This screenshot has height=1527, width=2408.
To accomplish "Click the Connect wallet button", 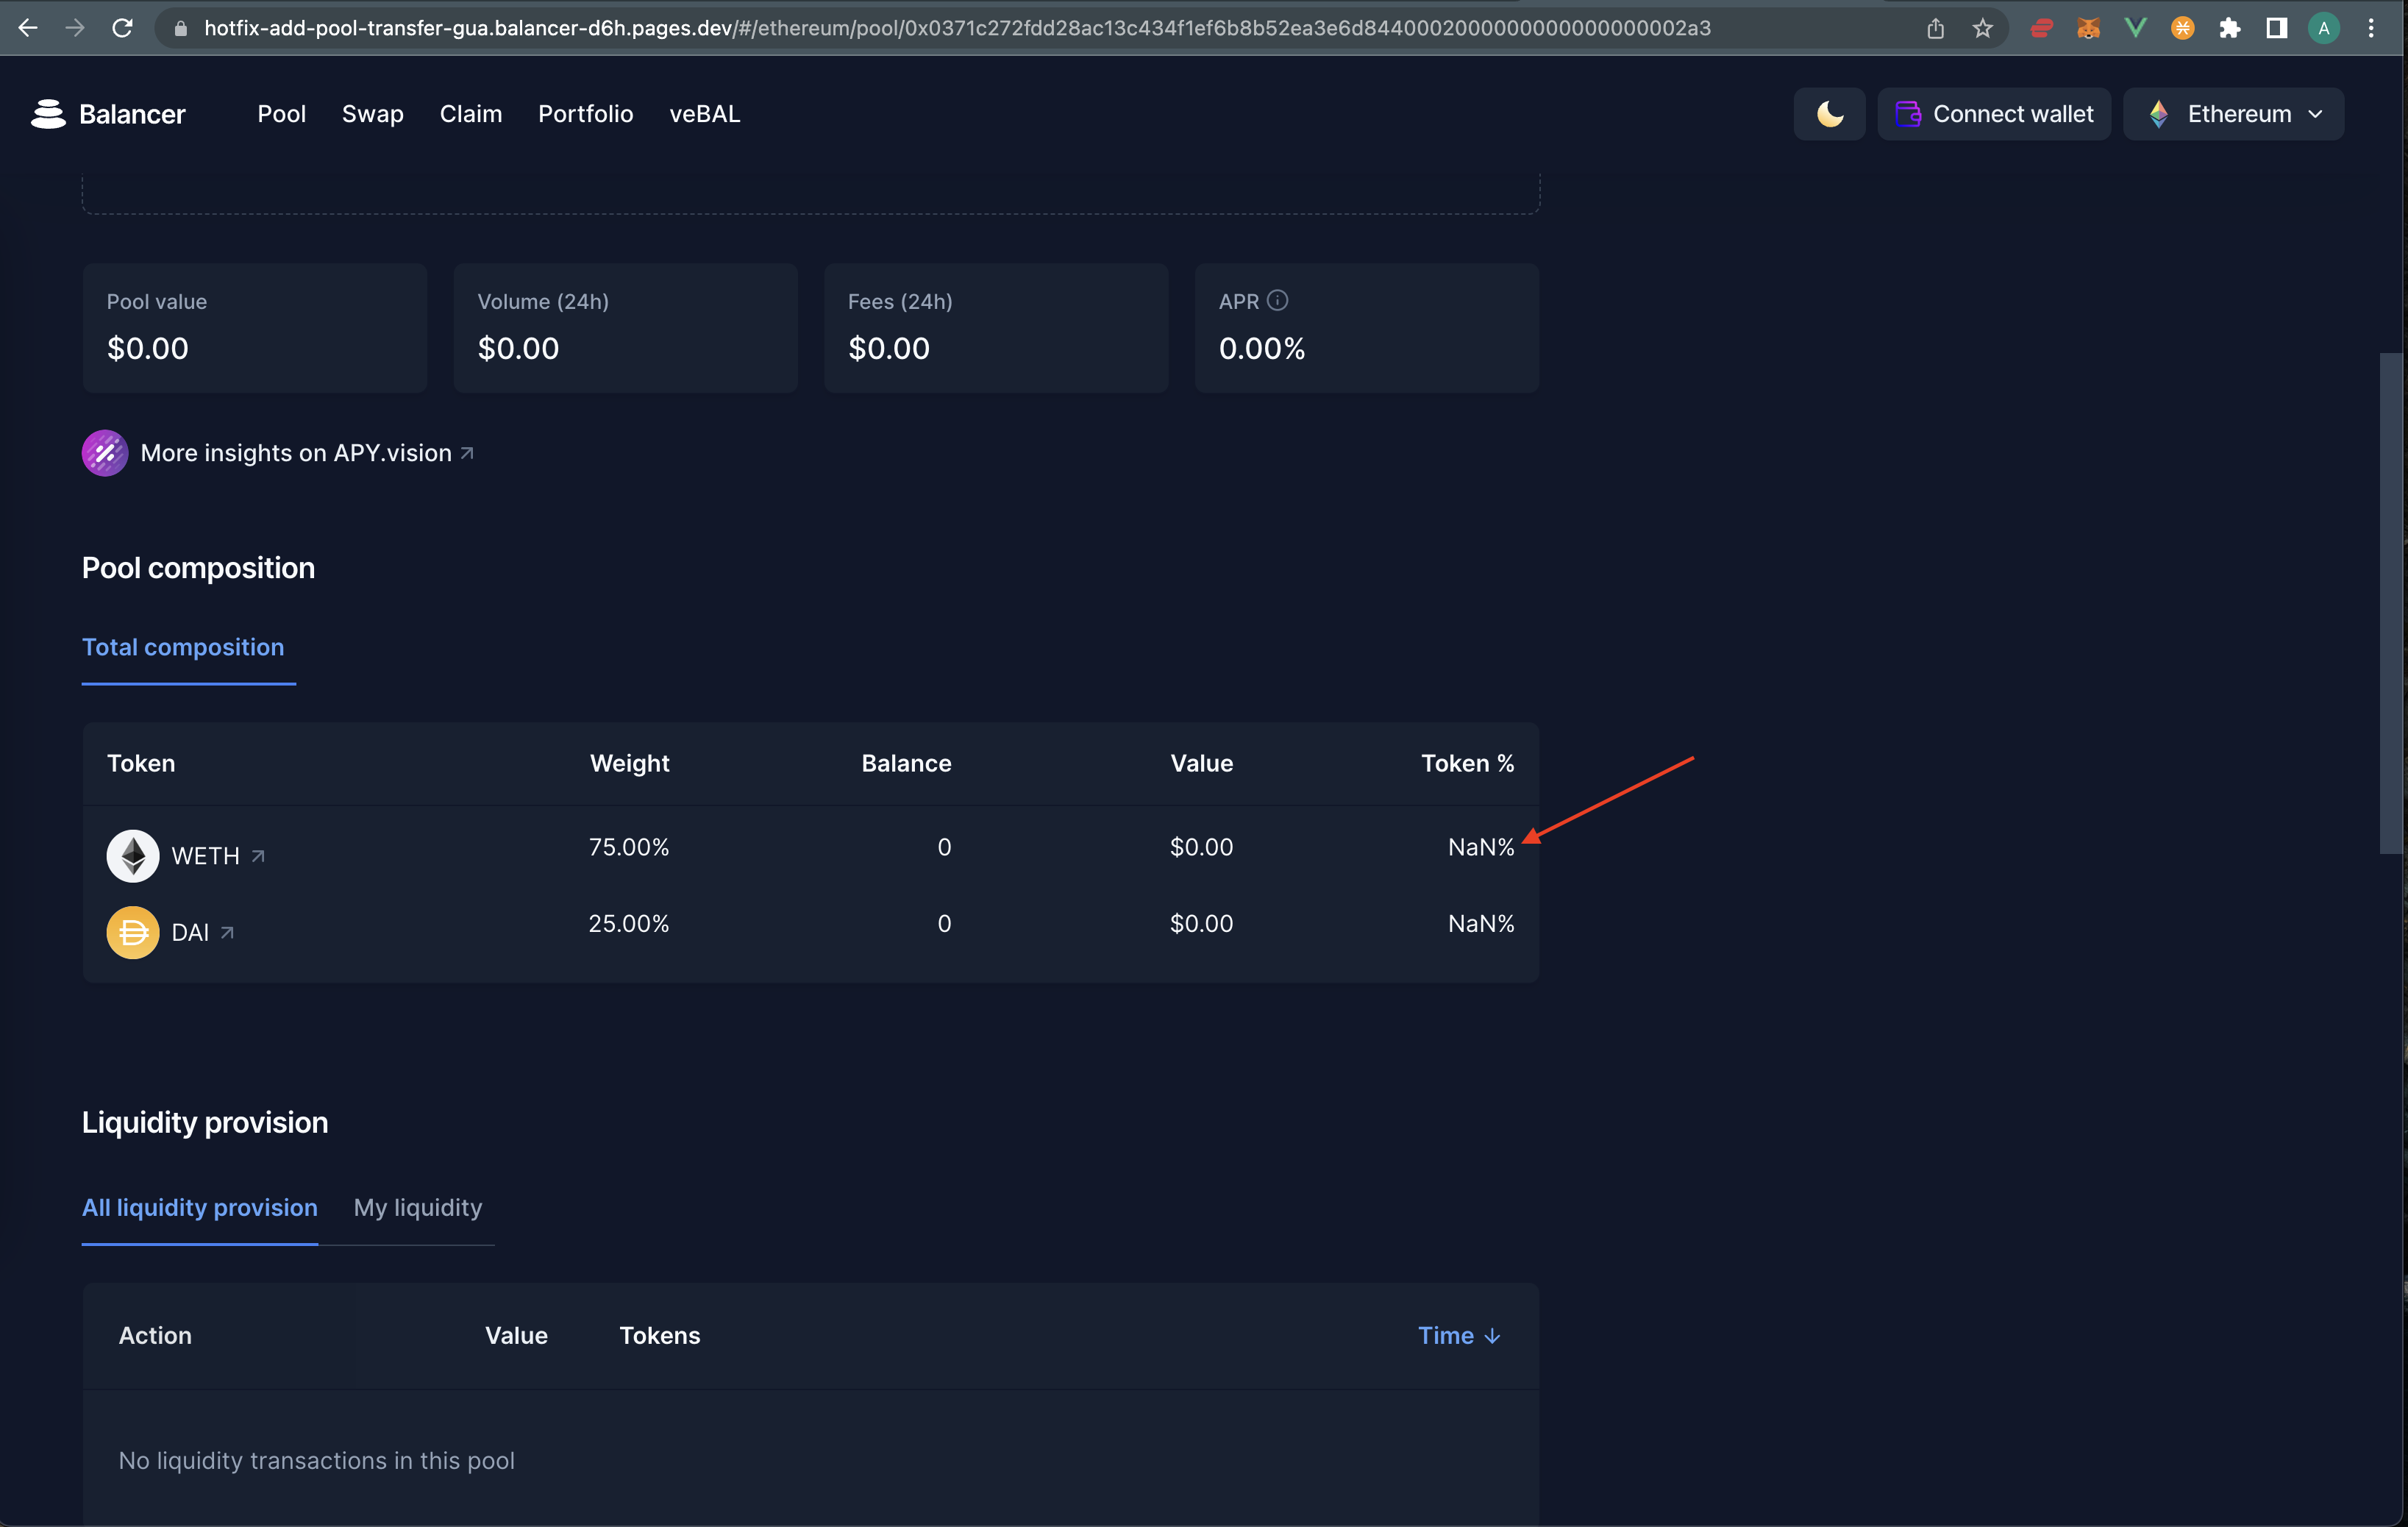I will 1994,113.
